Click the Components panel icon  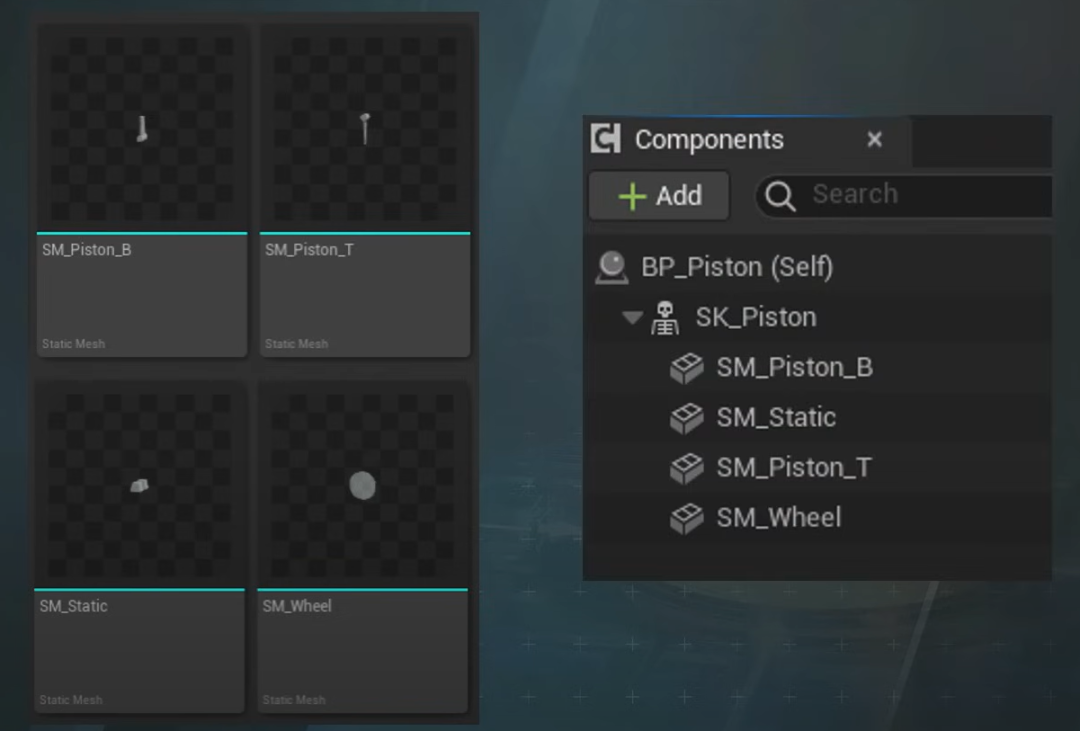coord(605,138)
